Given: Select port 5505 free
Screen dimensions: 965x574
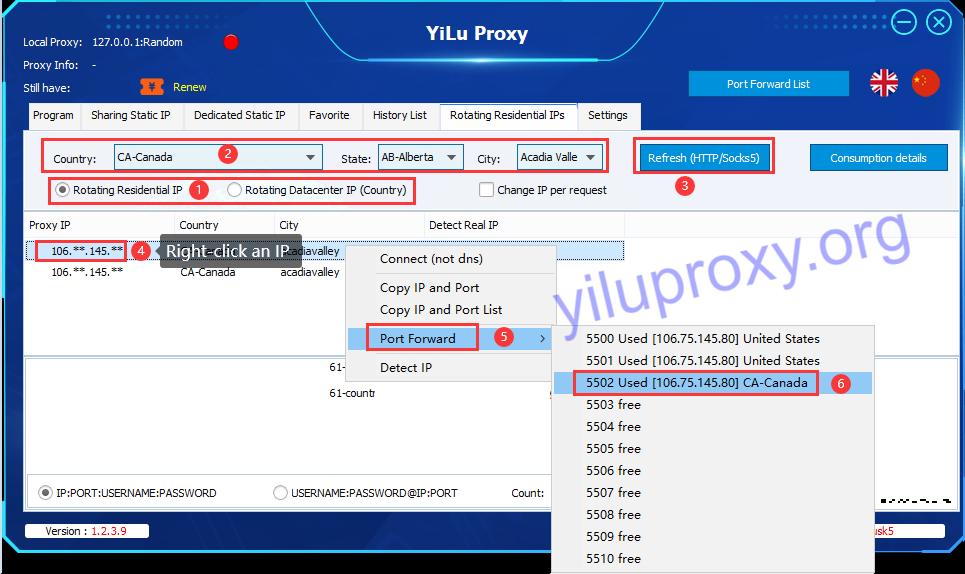Looking at the screenshot, I should [x=713, y=449].
